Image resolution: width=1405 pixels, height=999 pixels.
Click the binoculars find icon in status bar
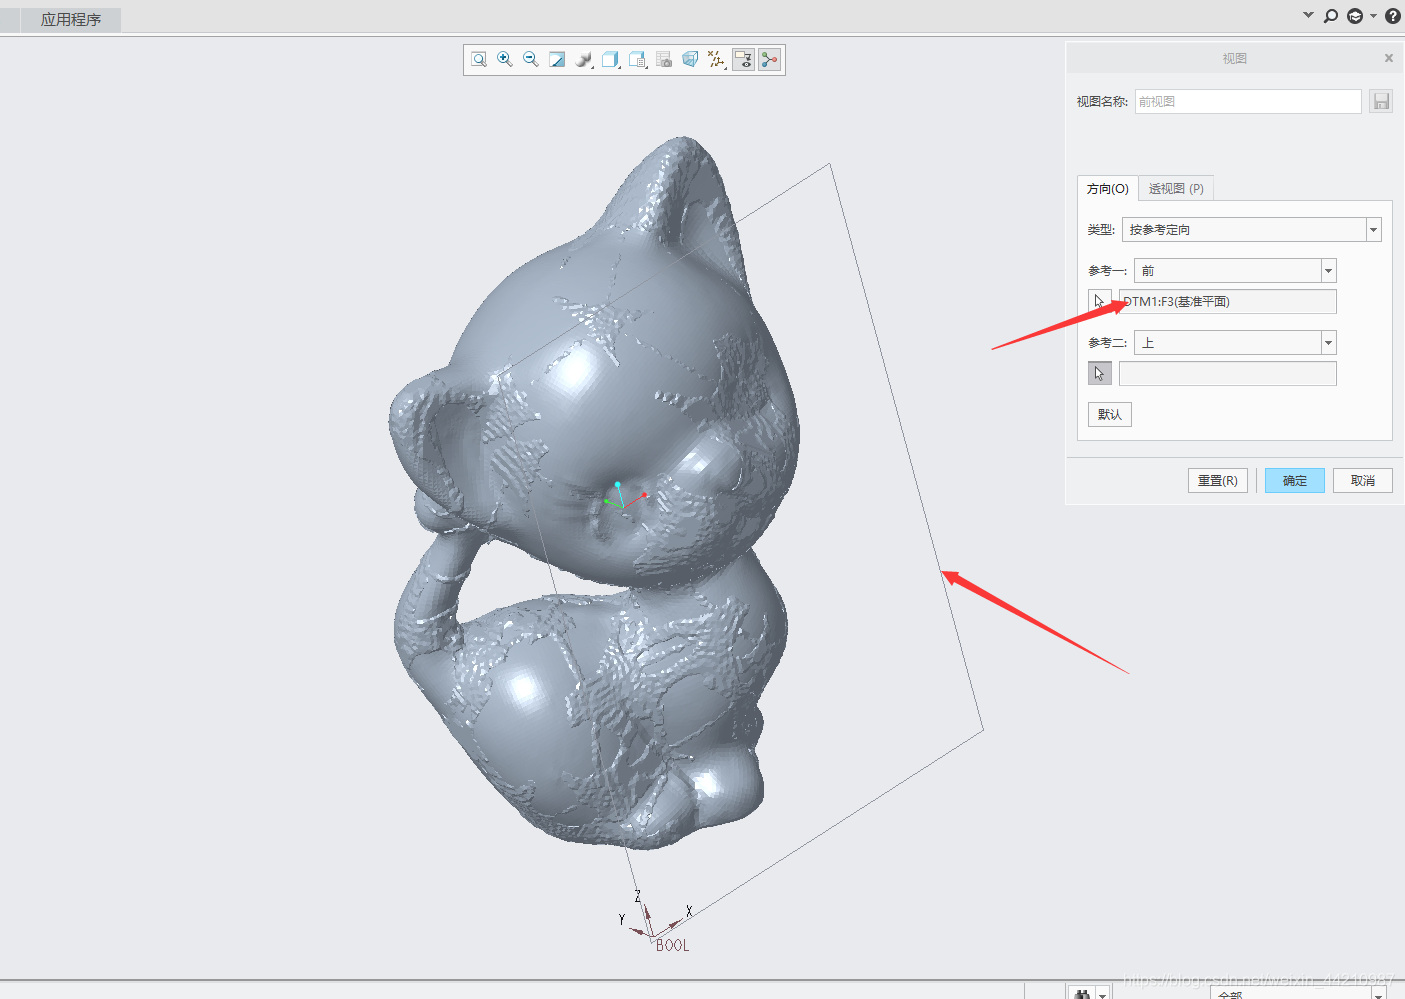(x=1082, y=994)
